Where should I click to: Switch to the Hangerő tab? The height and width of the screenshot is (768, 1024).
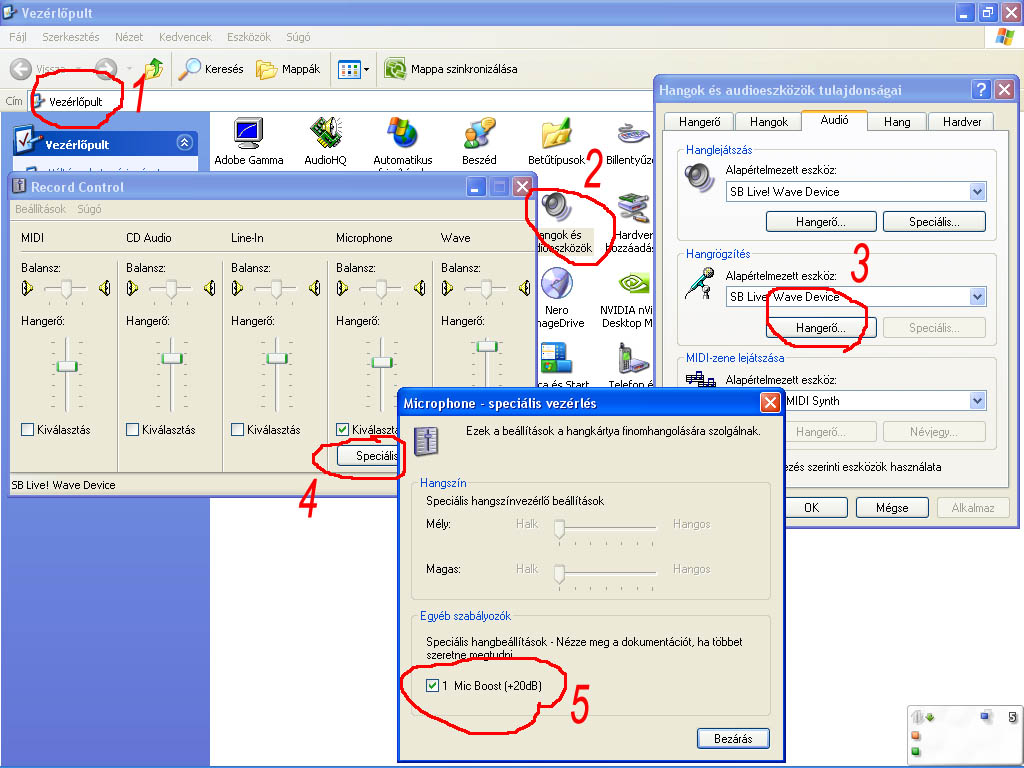(699, 121)
